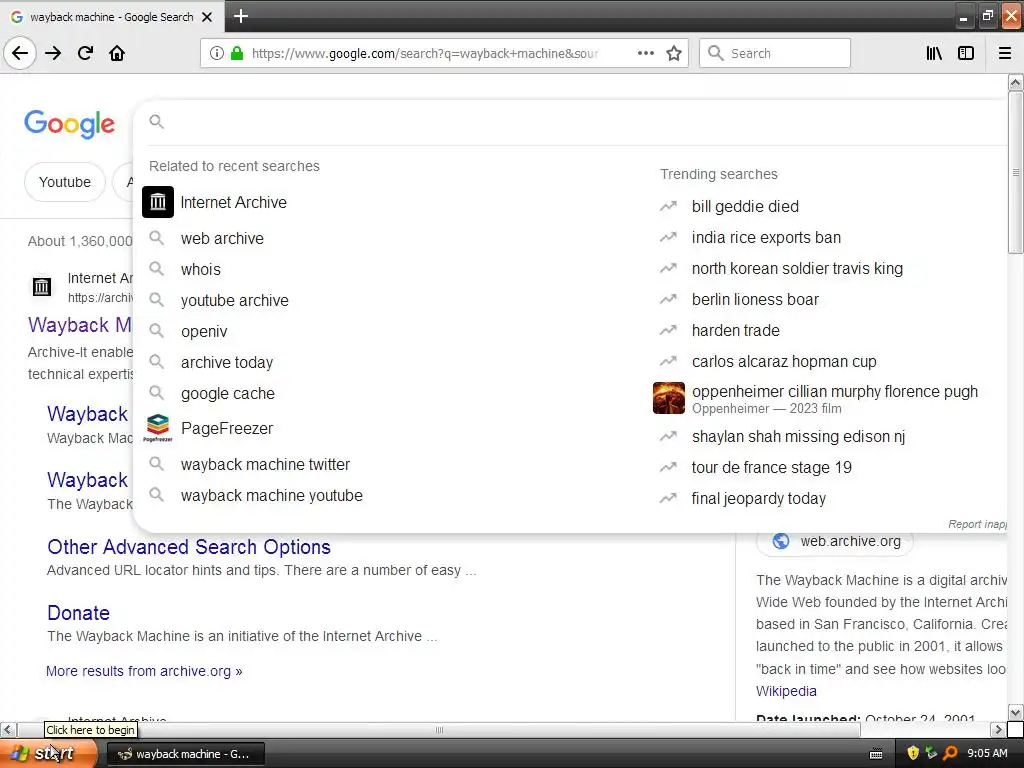Open the Wikipedia link in knowledge panel
Image resolution: width=1024 pixels, height=768 pixels.
click(786, 691)
